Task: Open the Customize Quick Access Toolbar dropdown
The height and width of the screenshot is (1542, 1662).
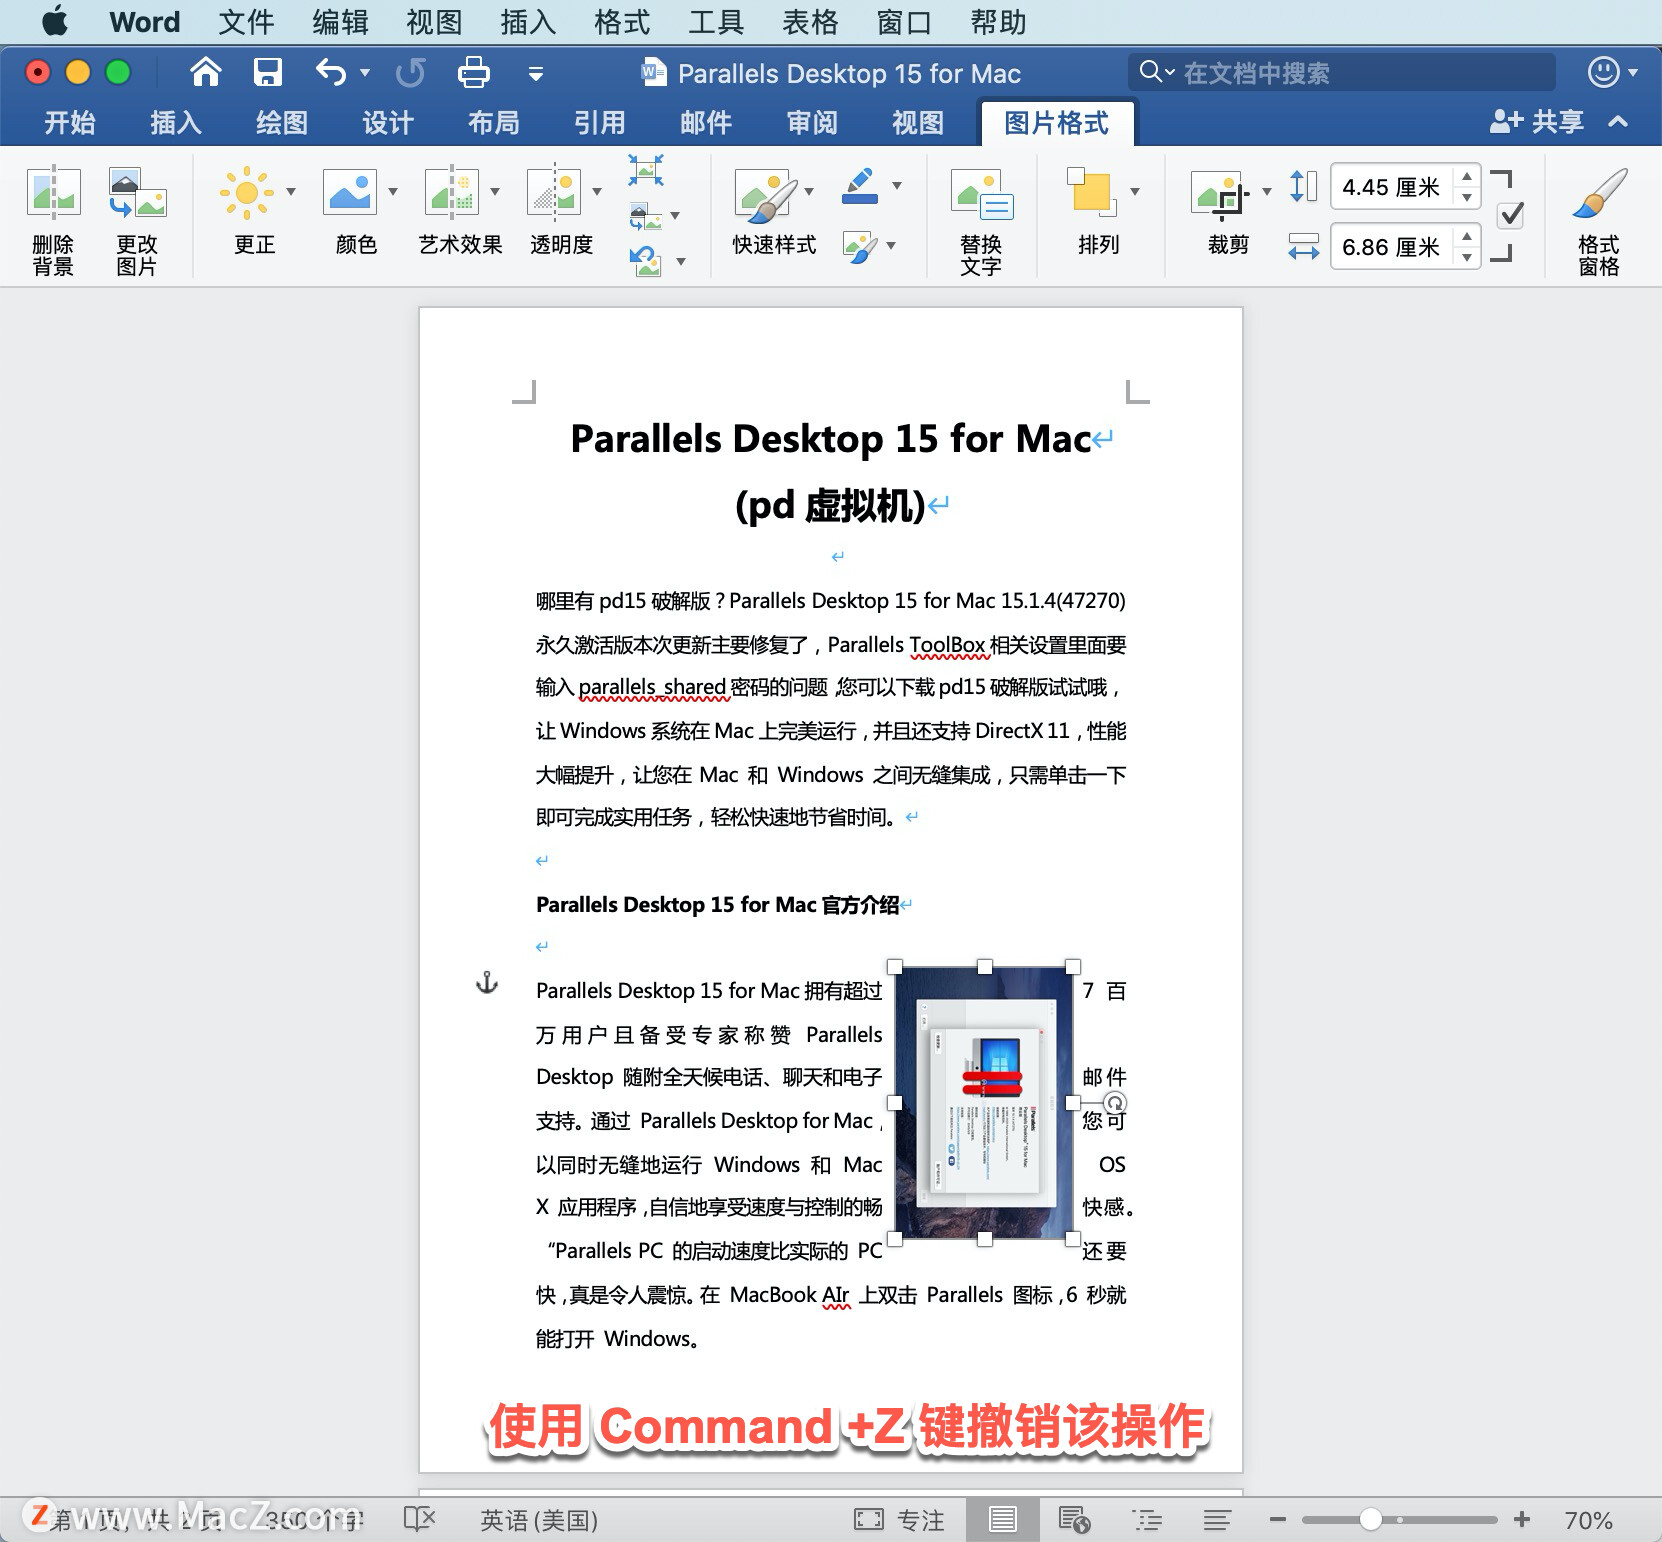Action: 536,73
